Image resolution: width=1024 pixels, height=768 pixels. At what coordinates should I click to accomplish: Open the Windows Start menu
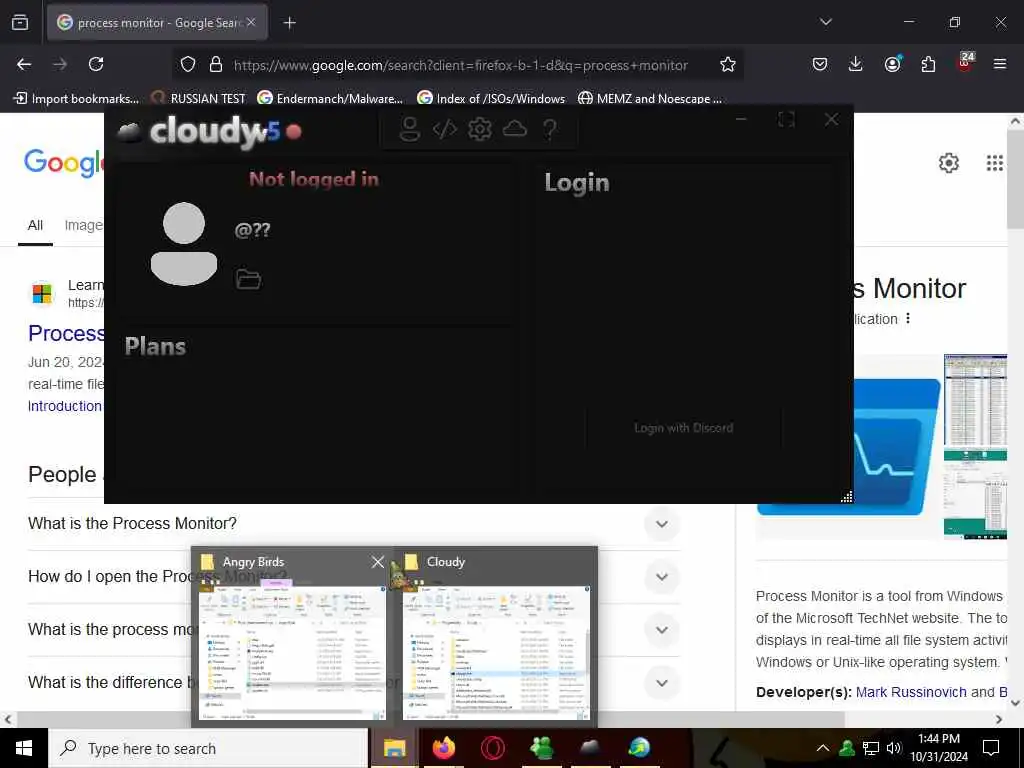point(24,748)
